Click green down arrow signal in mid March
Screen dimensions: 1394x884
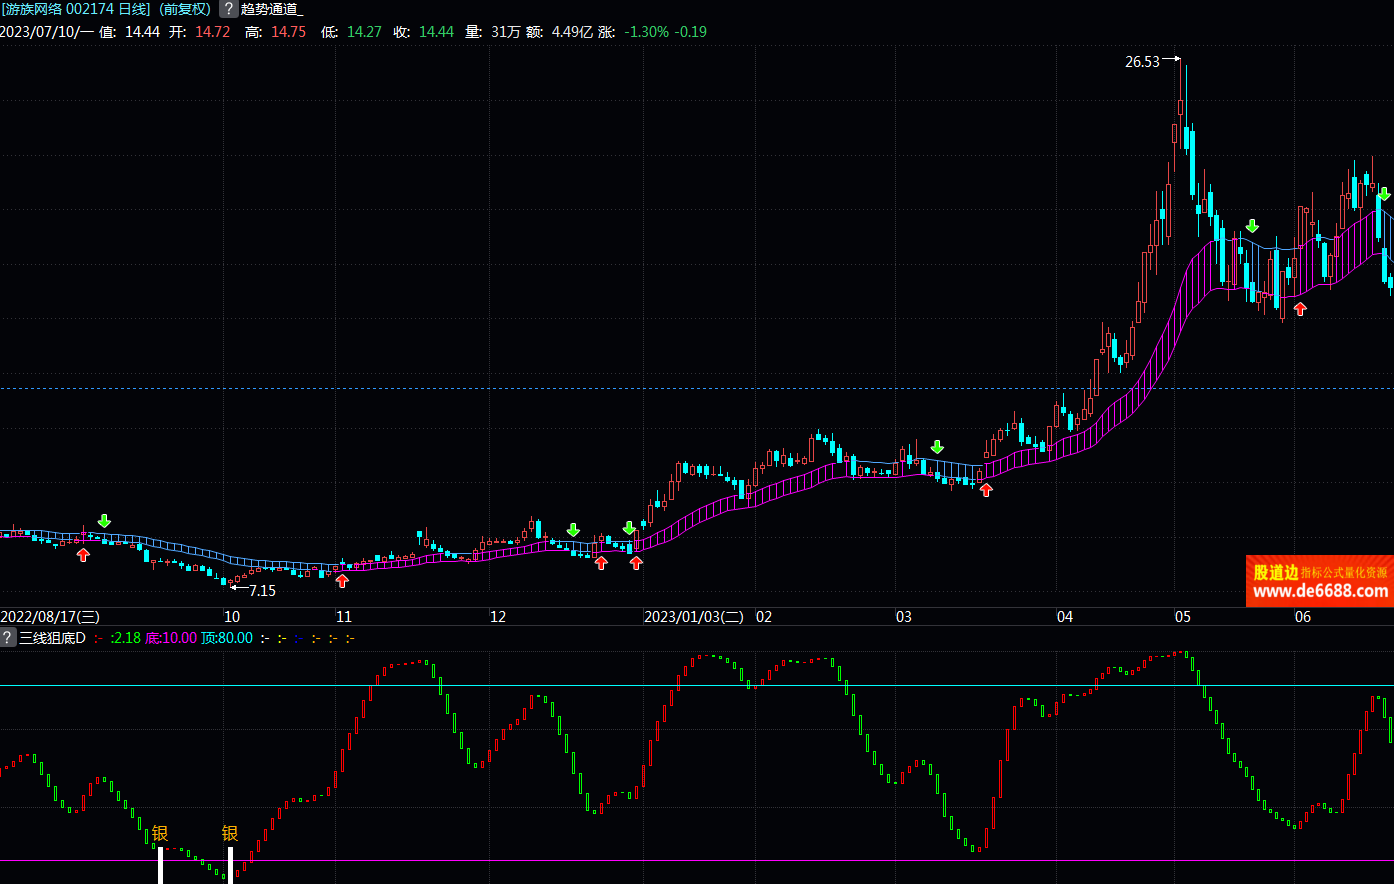pyautogui.click(x=937, y=447)
